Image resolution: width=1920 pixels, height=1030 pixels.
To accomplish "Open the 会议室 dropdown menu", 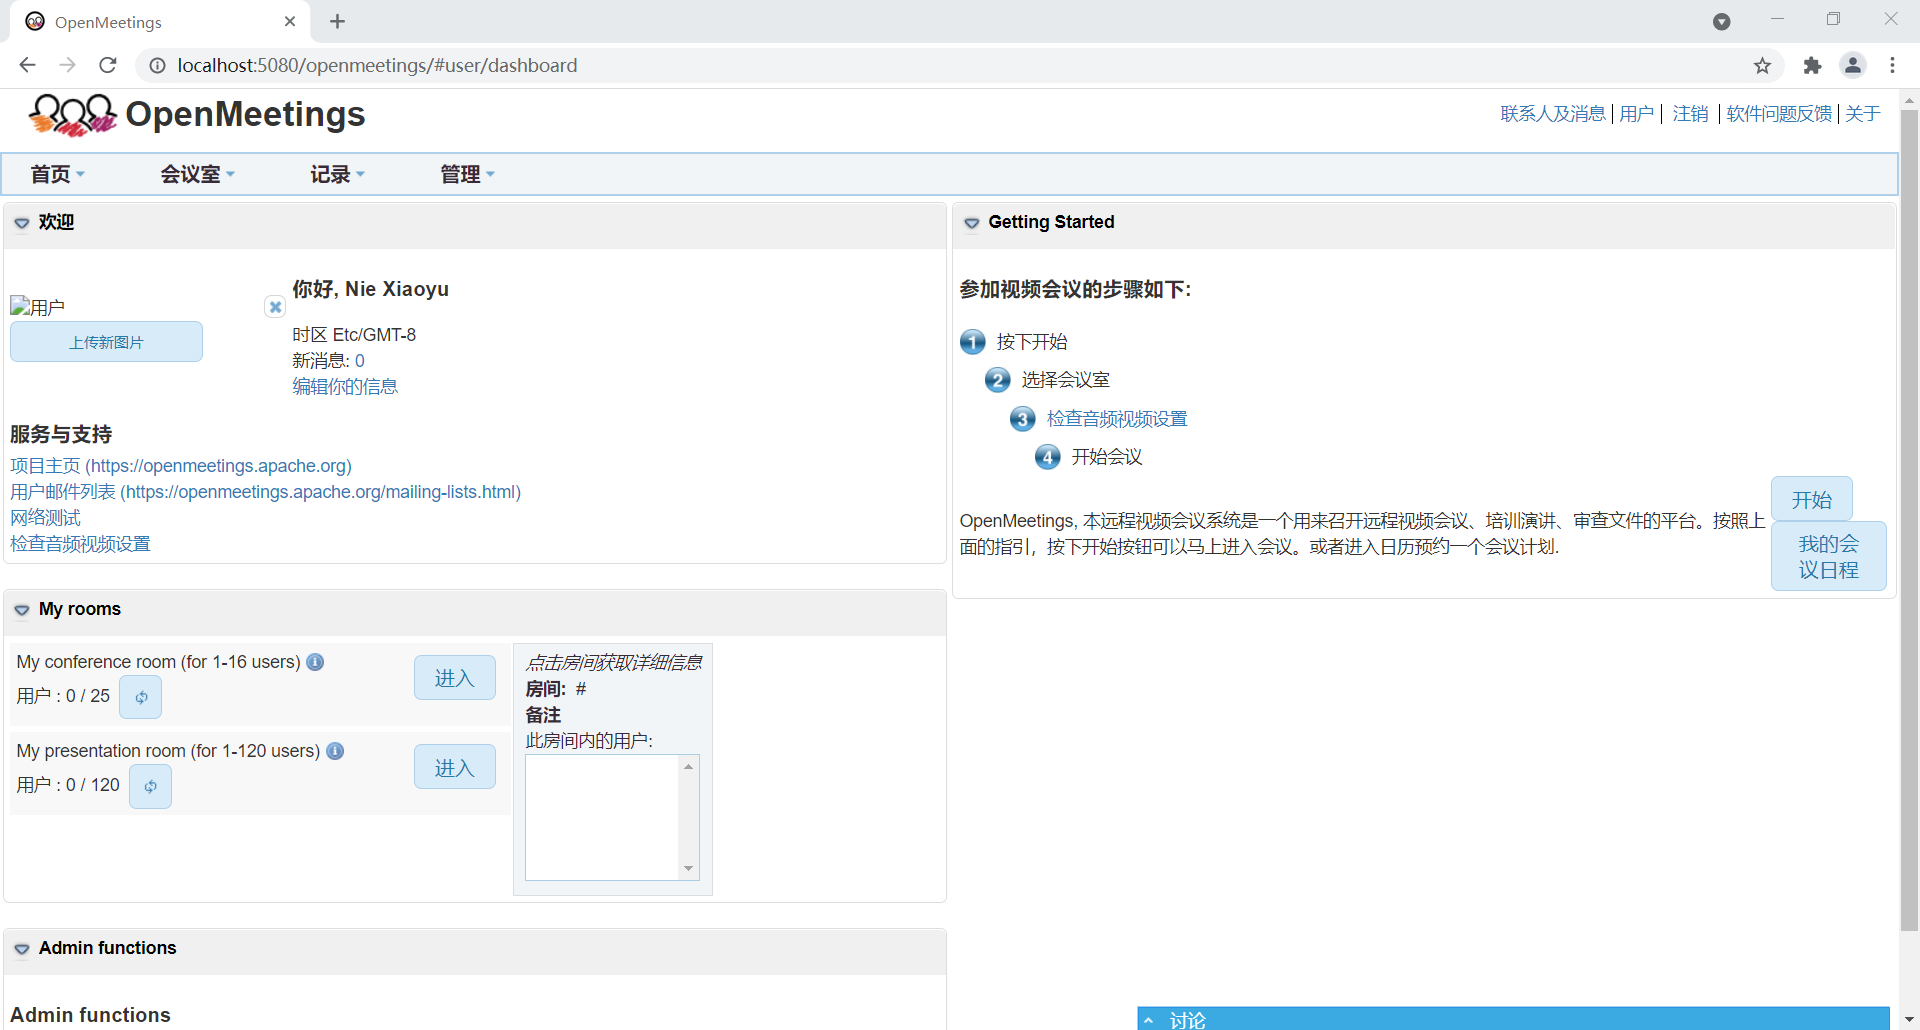I will [x=197, y=174].
